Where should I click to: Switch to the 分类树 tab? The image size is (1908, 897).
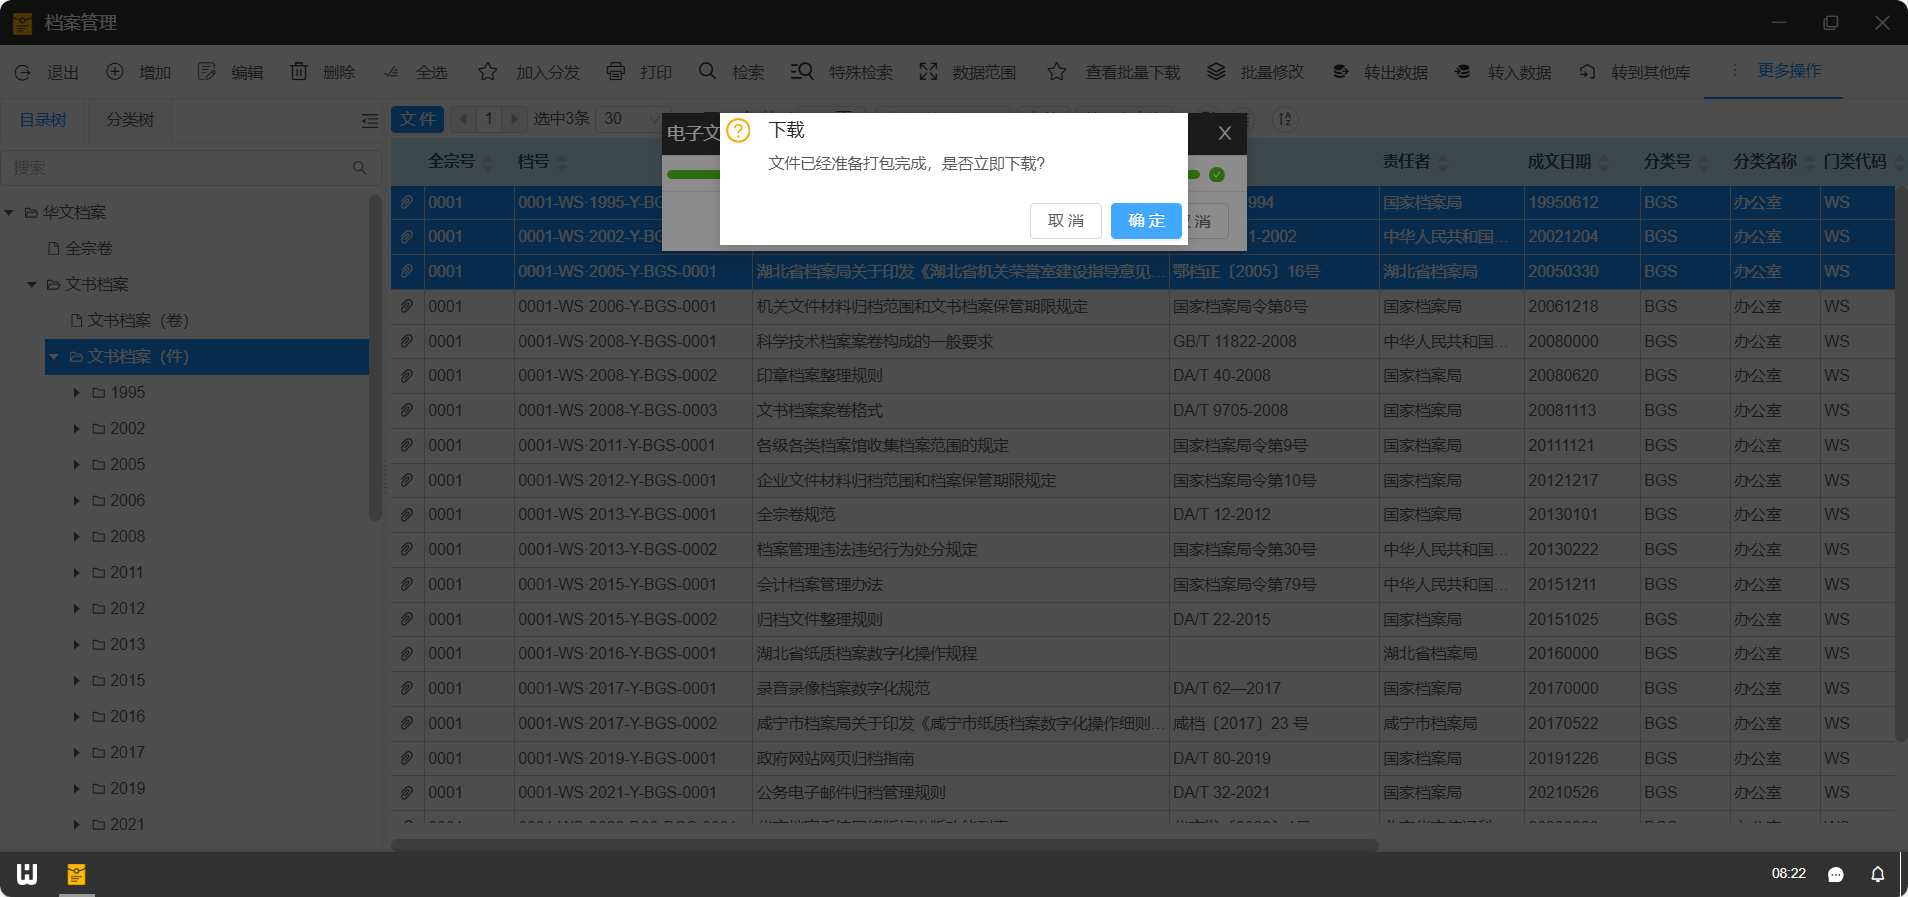point(130,120)
